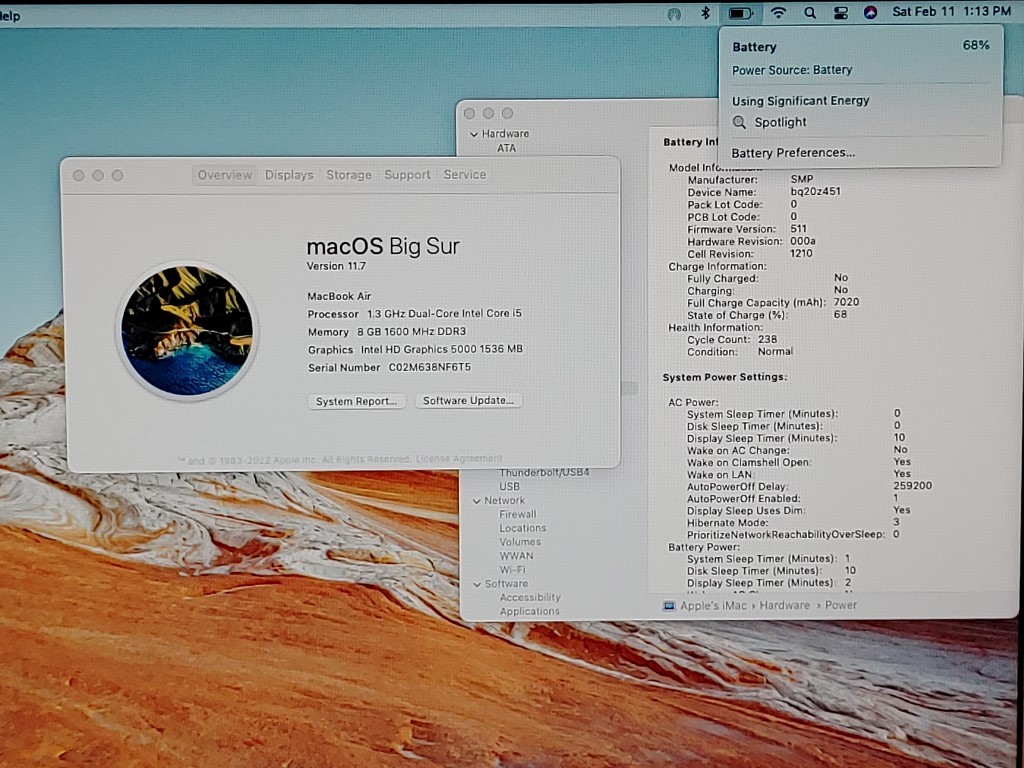Collapse the Hardware section in System Report
The width and height of the screenshot is (1024, 768).
(x=474, y=134)
